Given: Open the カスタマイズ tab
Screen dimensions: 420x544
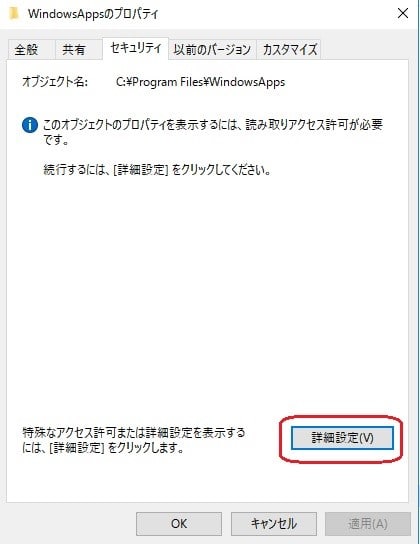Looking at the screenshot, I should coord(290,50).
